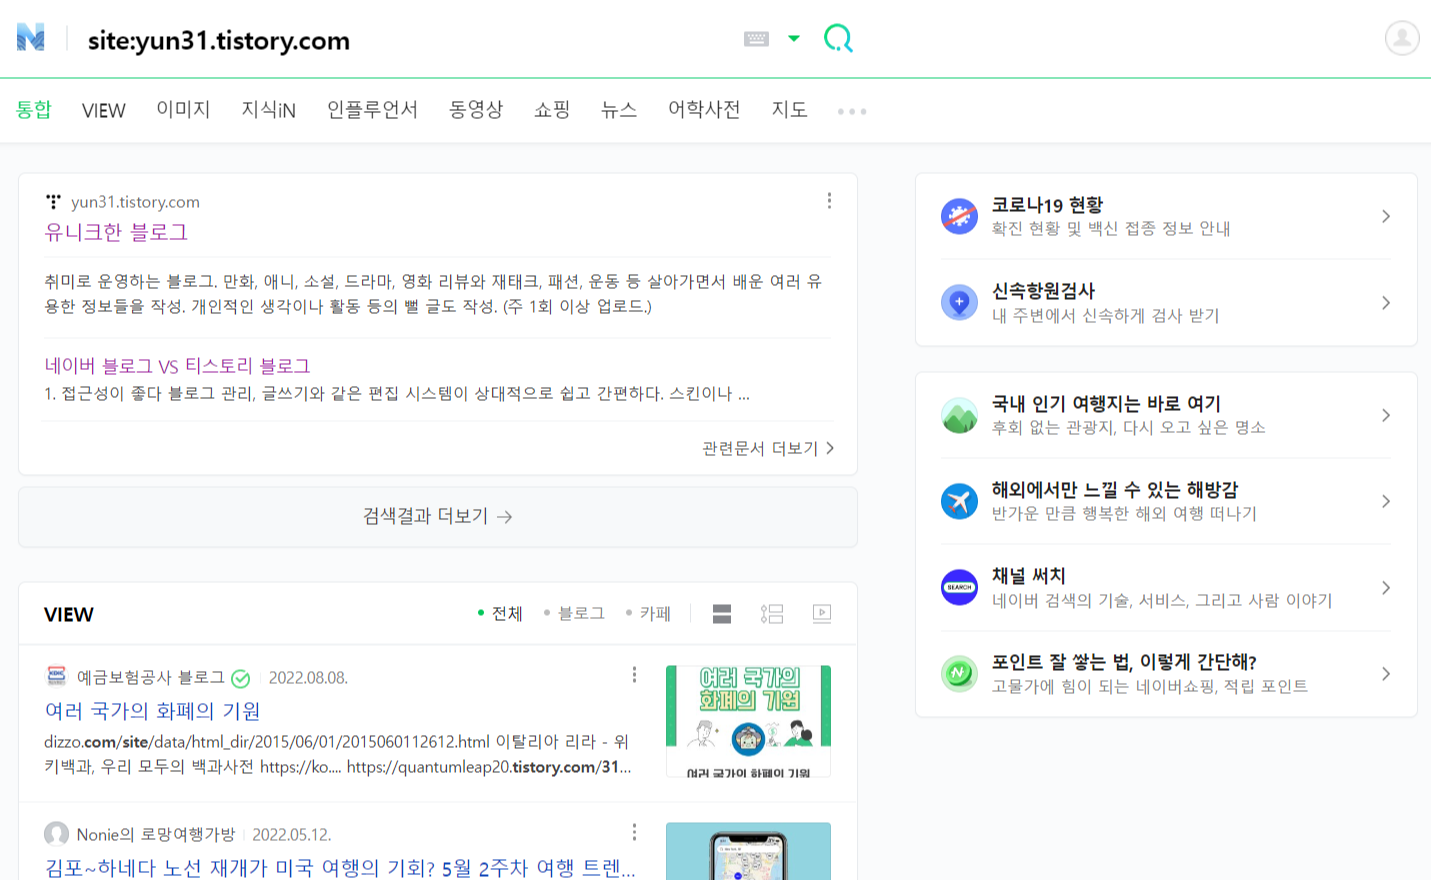This screenshot has width=1431, height=880.
Task: Click the 검색결과 더보기 button
Action: [x=438, y=517]
